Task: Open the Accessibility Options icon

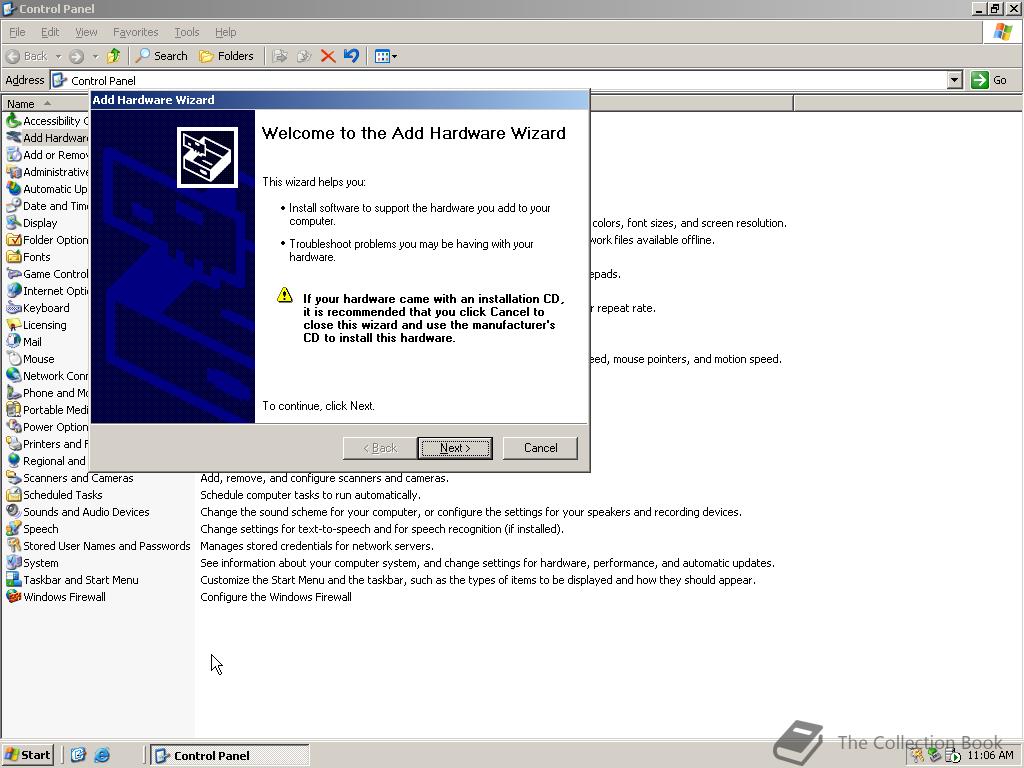Action: pos(14,121)
